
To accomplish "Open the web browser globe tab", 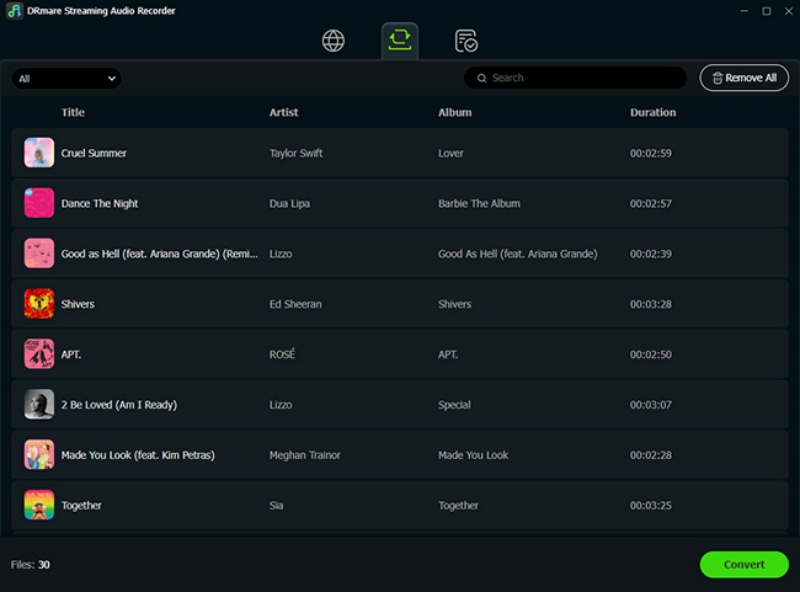I will (x=333, y=41).
